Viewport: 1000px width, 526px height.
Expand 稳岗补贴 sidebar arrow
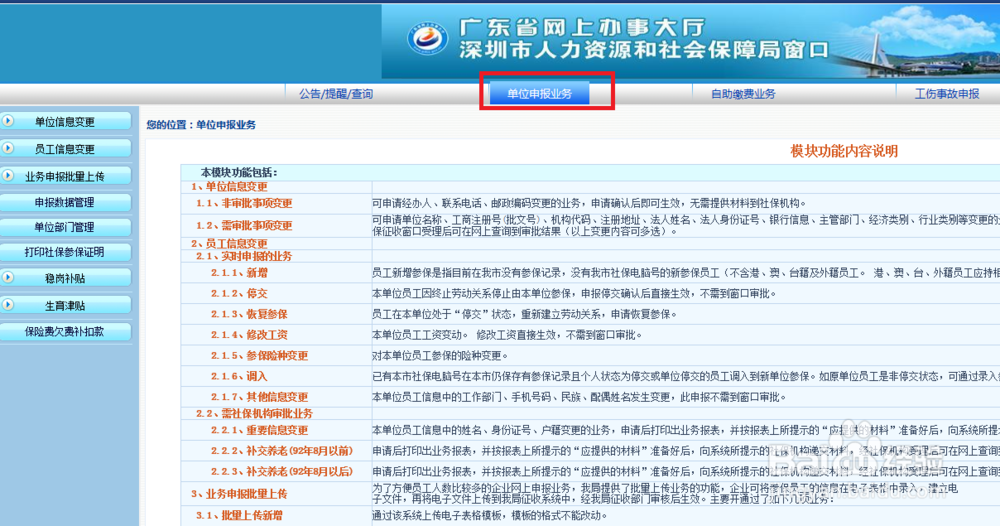pos(8,277)
